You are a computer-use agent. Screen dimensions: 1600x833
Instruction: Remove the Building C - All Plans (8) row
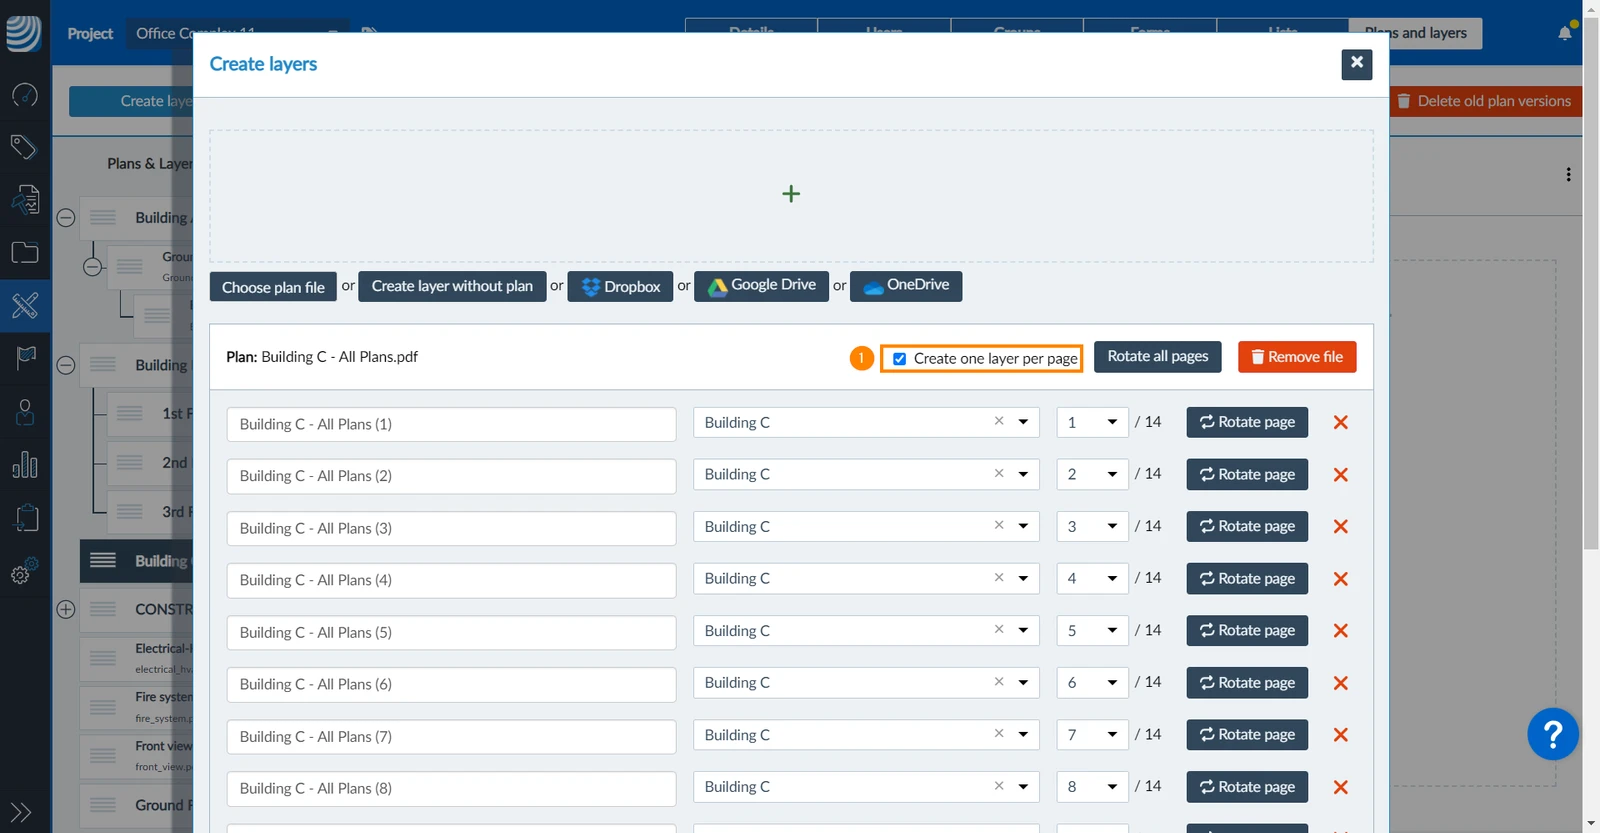(1341, 788)
